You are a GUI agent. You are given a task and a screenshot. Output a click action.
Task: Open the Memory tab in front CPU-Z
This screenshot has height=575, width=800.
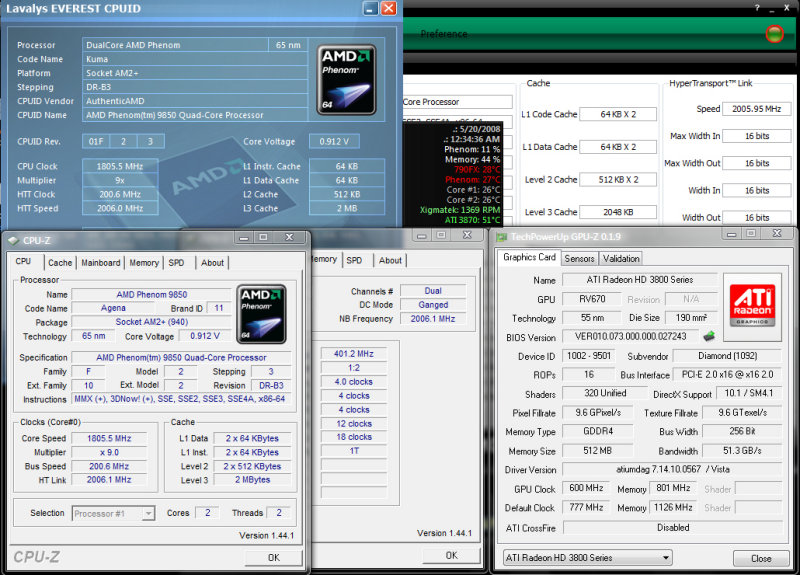coord(144,263)
